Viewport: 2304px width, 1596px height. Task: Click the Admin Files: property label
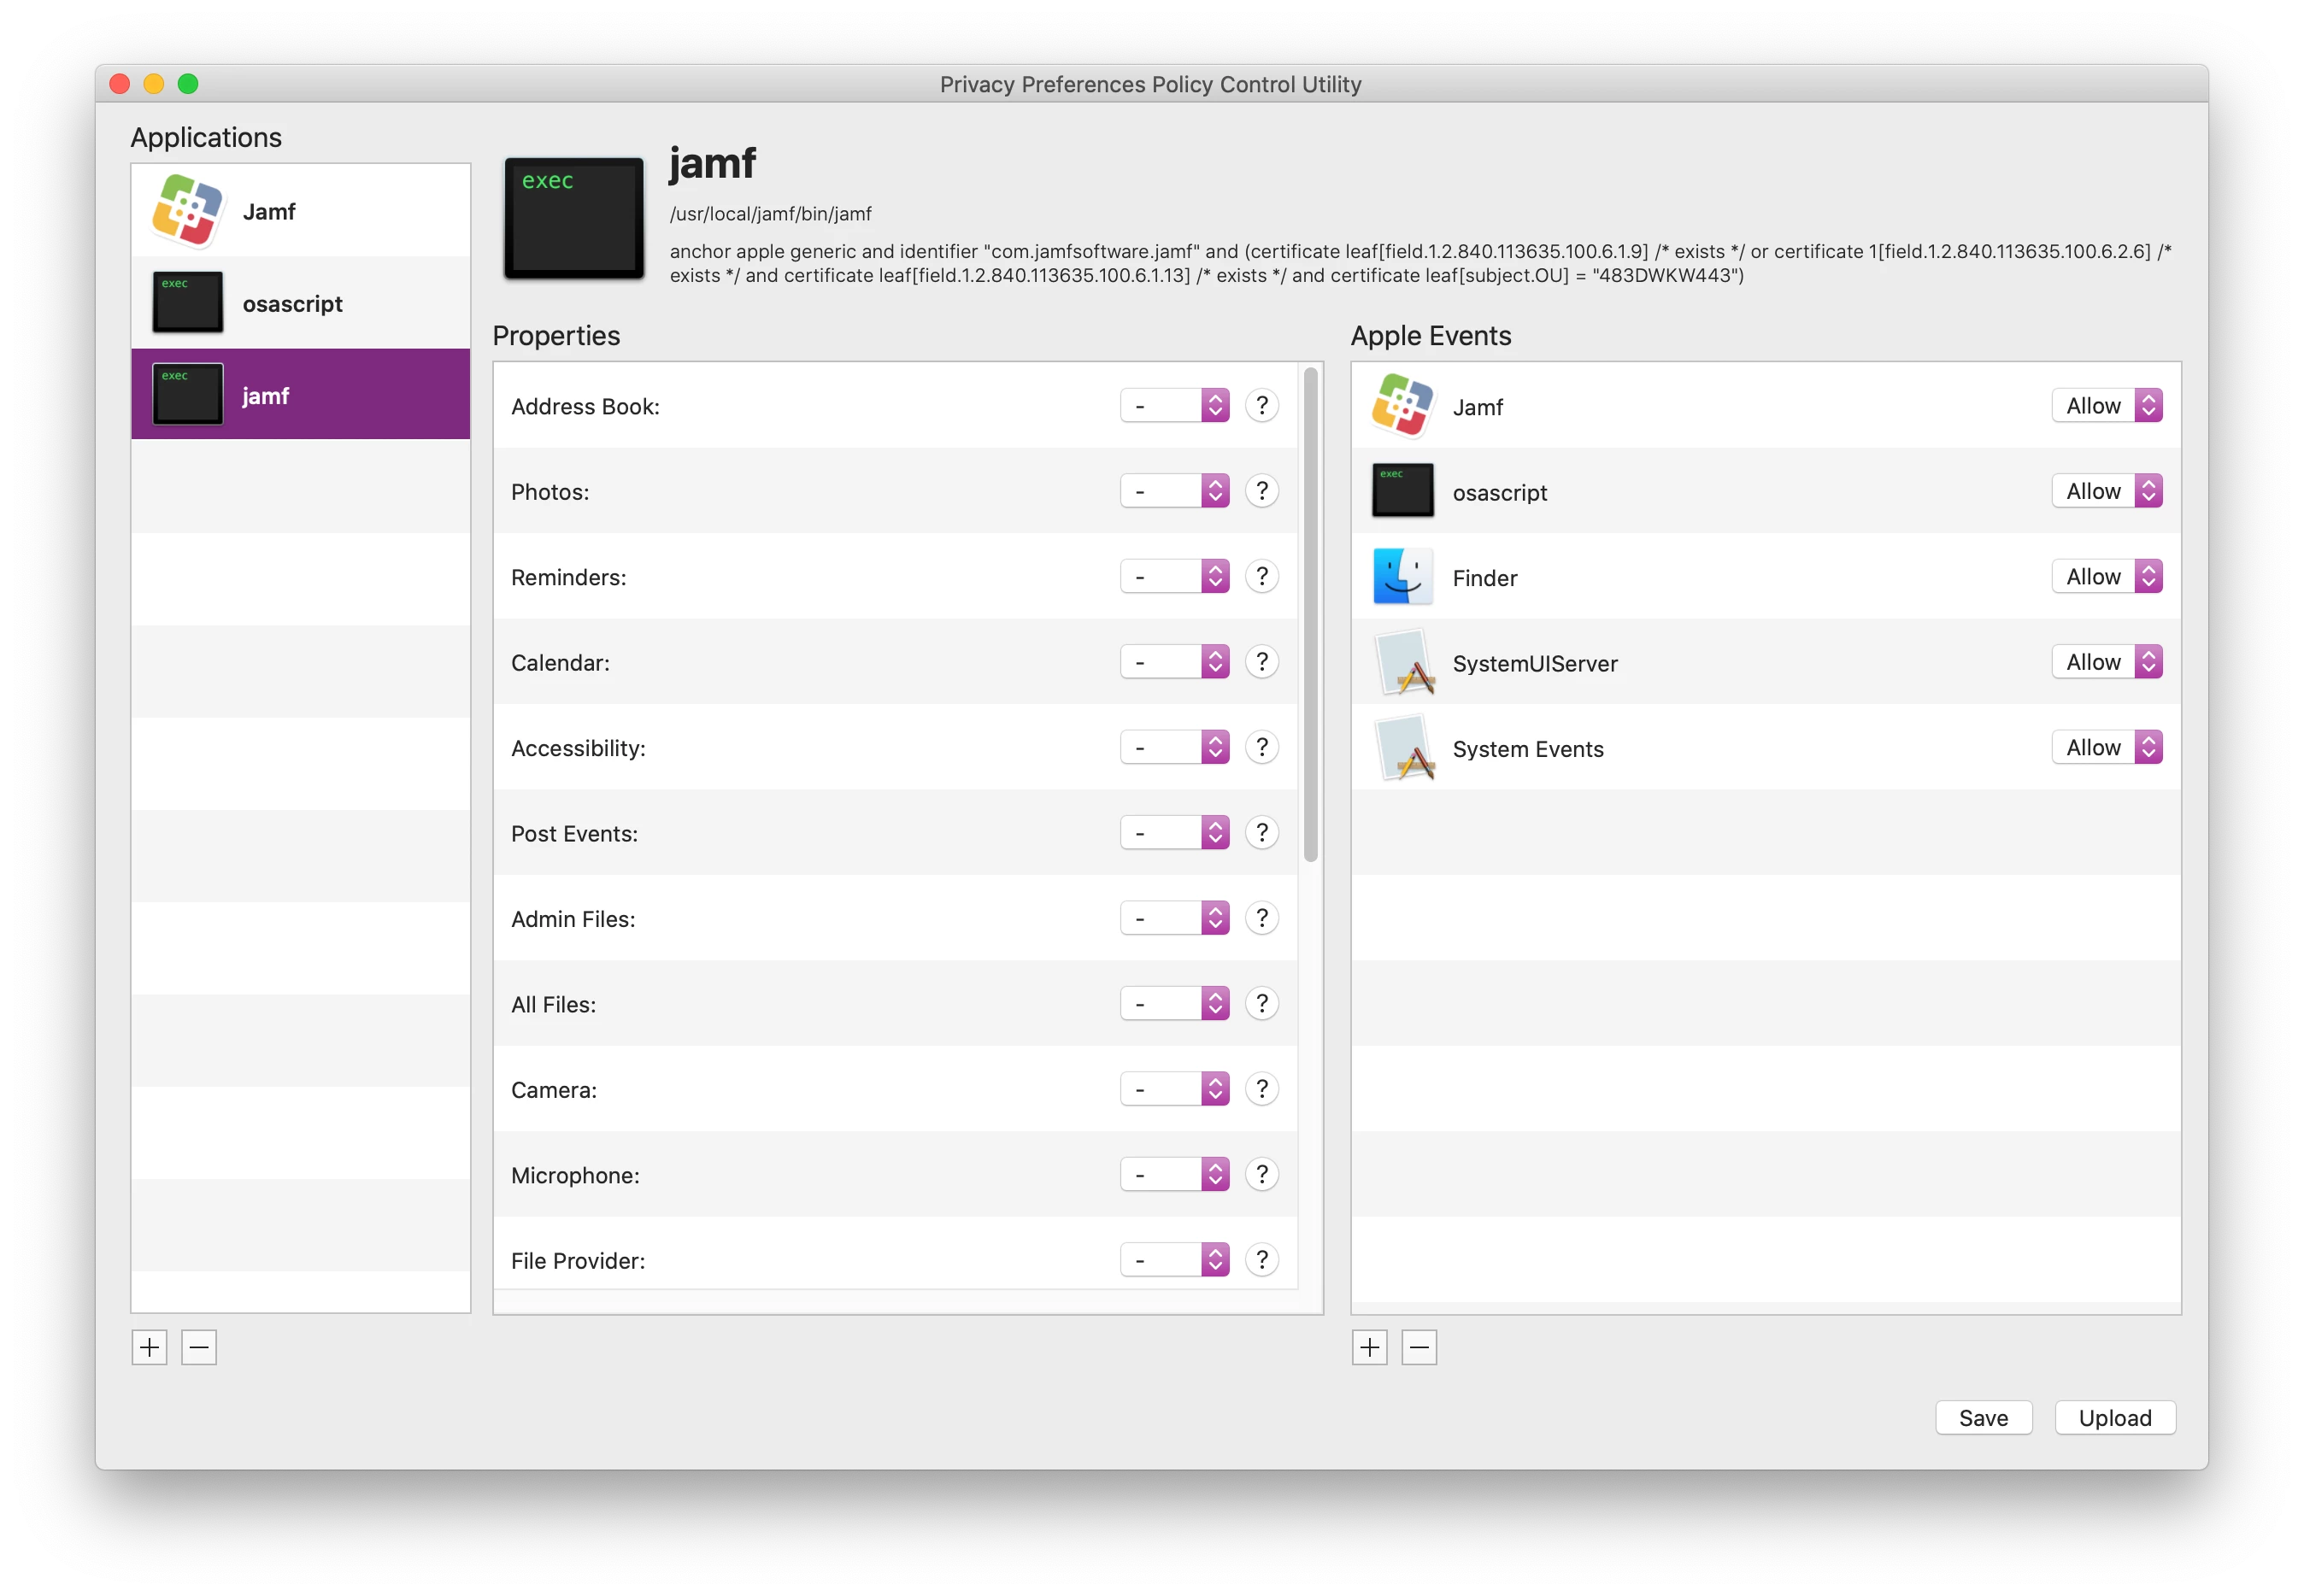coord(573,919)
